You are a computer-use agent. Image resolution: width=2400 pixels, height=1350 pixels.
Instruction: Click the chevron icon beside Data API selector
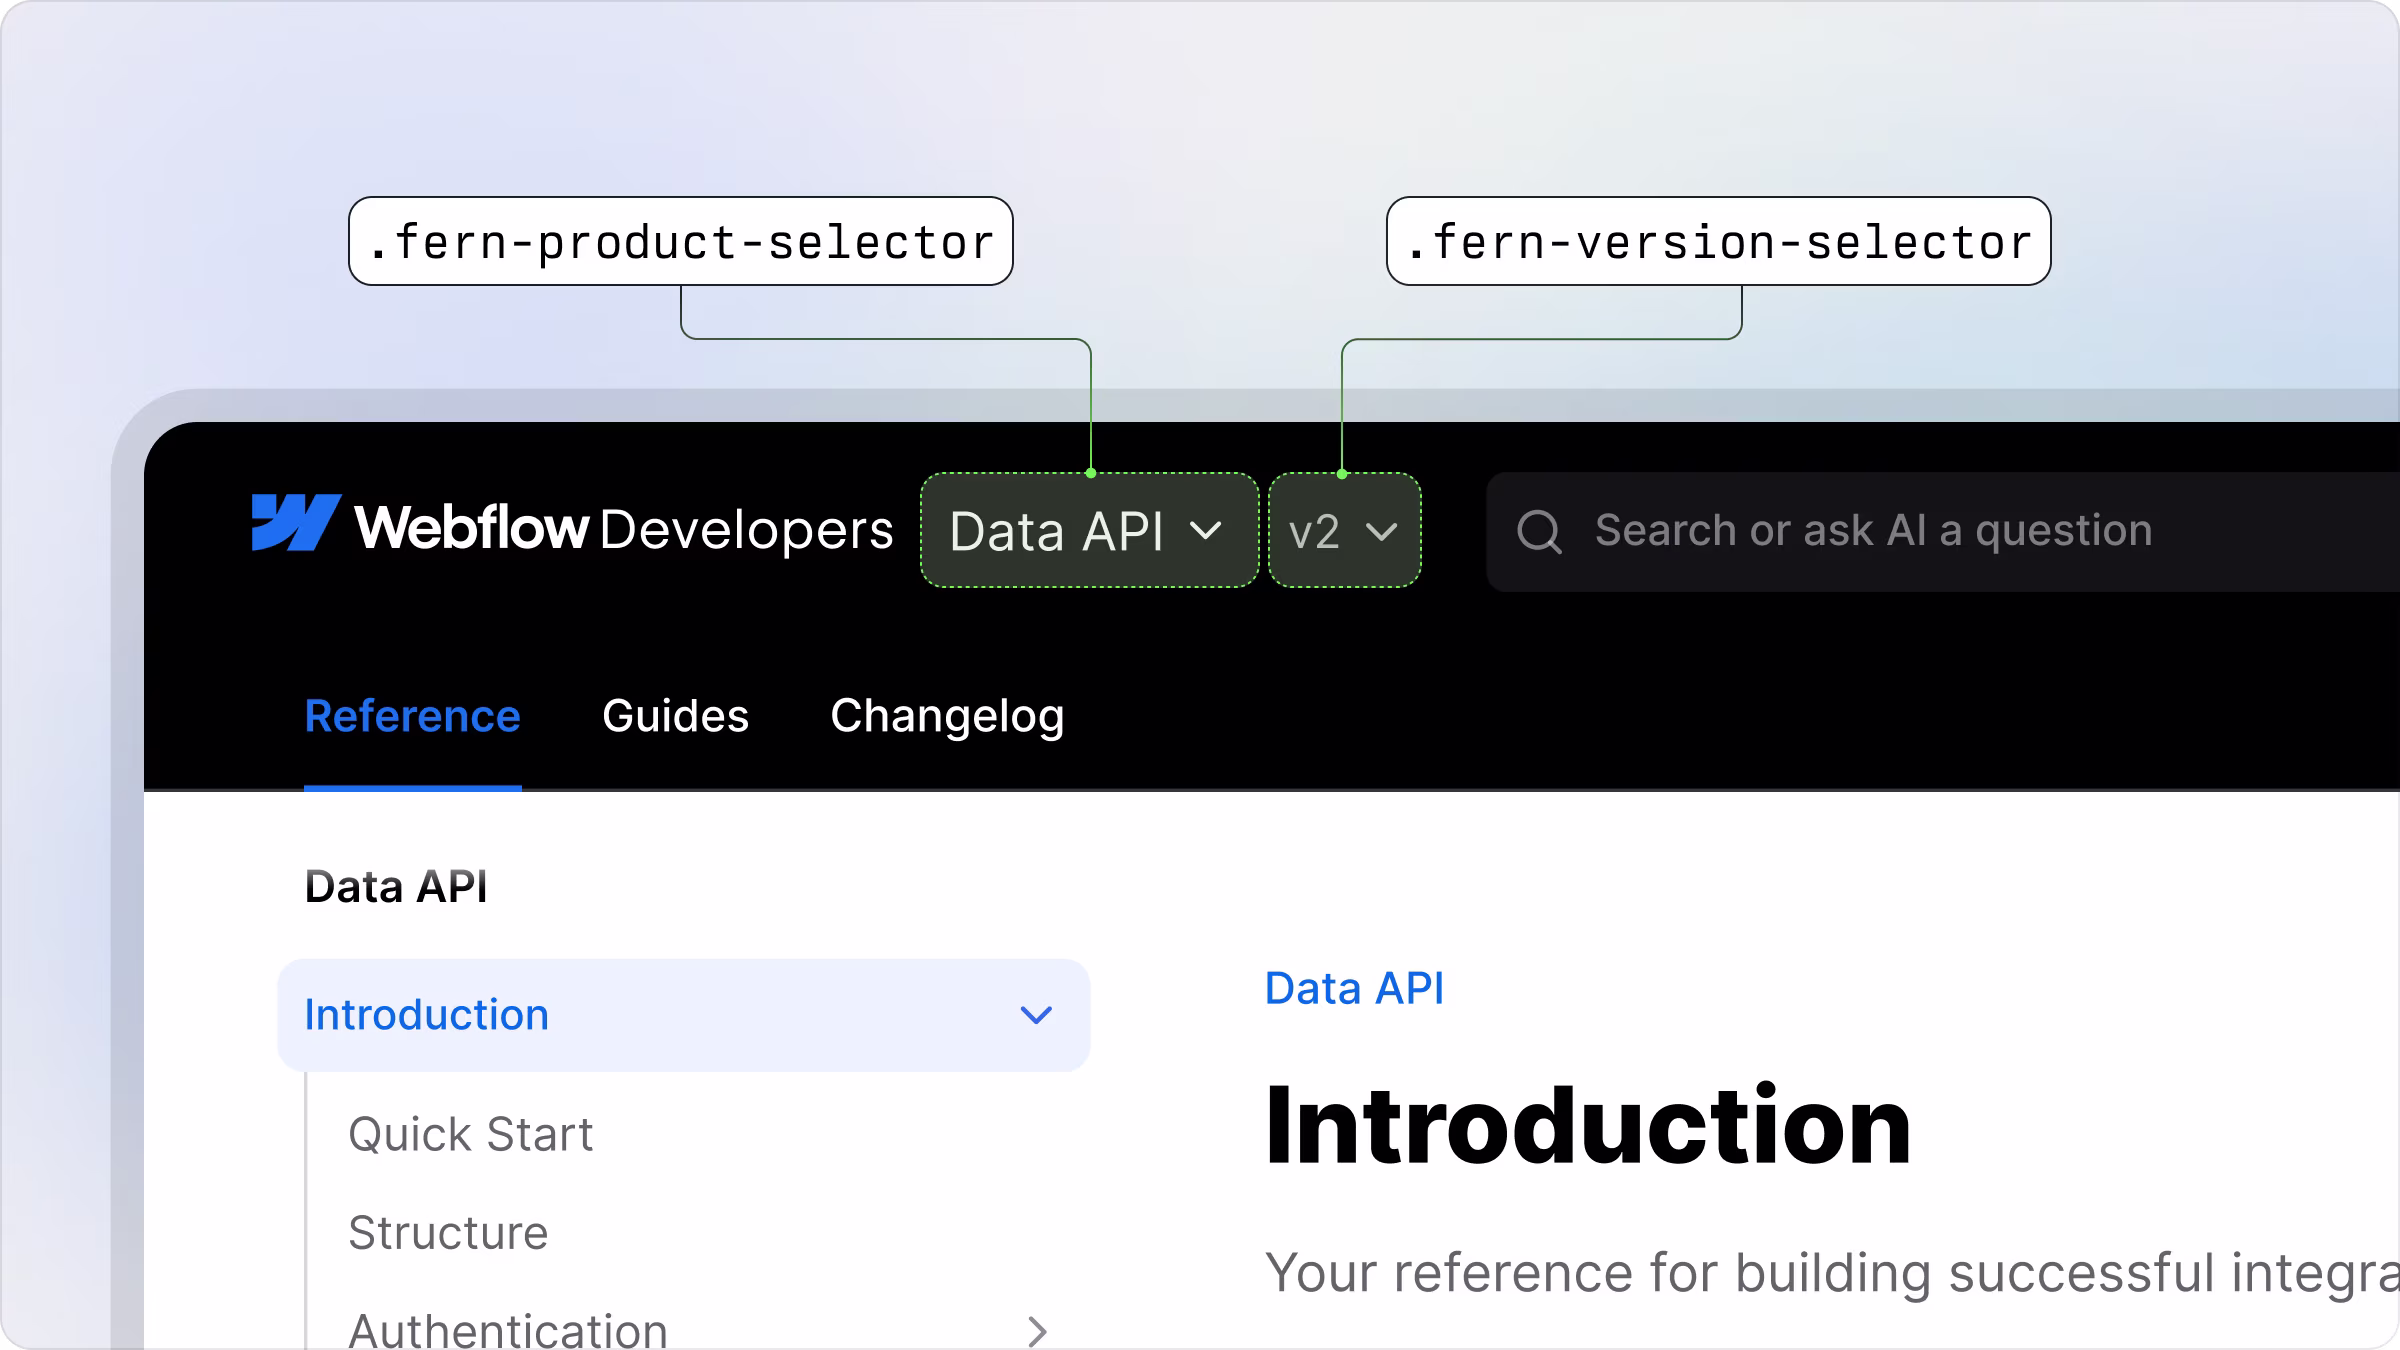point(1207,532)
